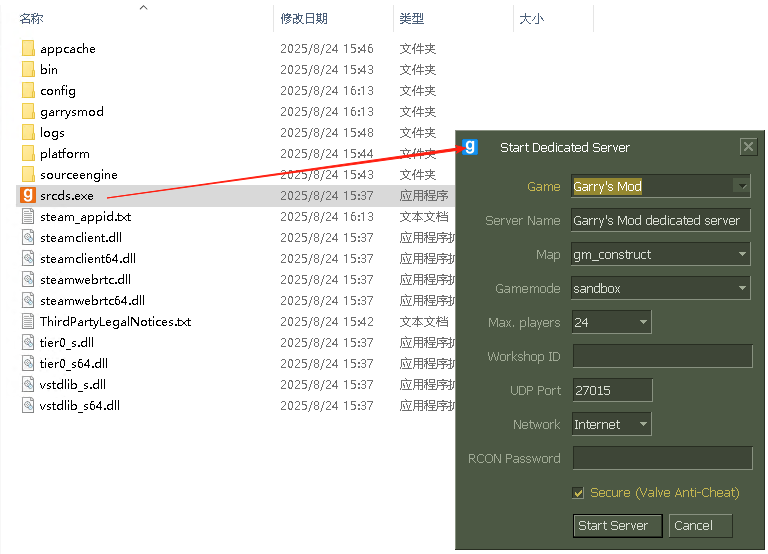Click the platform date 2025/8/24 15:44
Viewport: 768px width, 554px height.
[x=327, y=154]
